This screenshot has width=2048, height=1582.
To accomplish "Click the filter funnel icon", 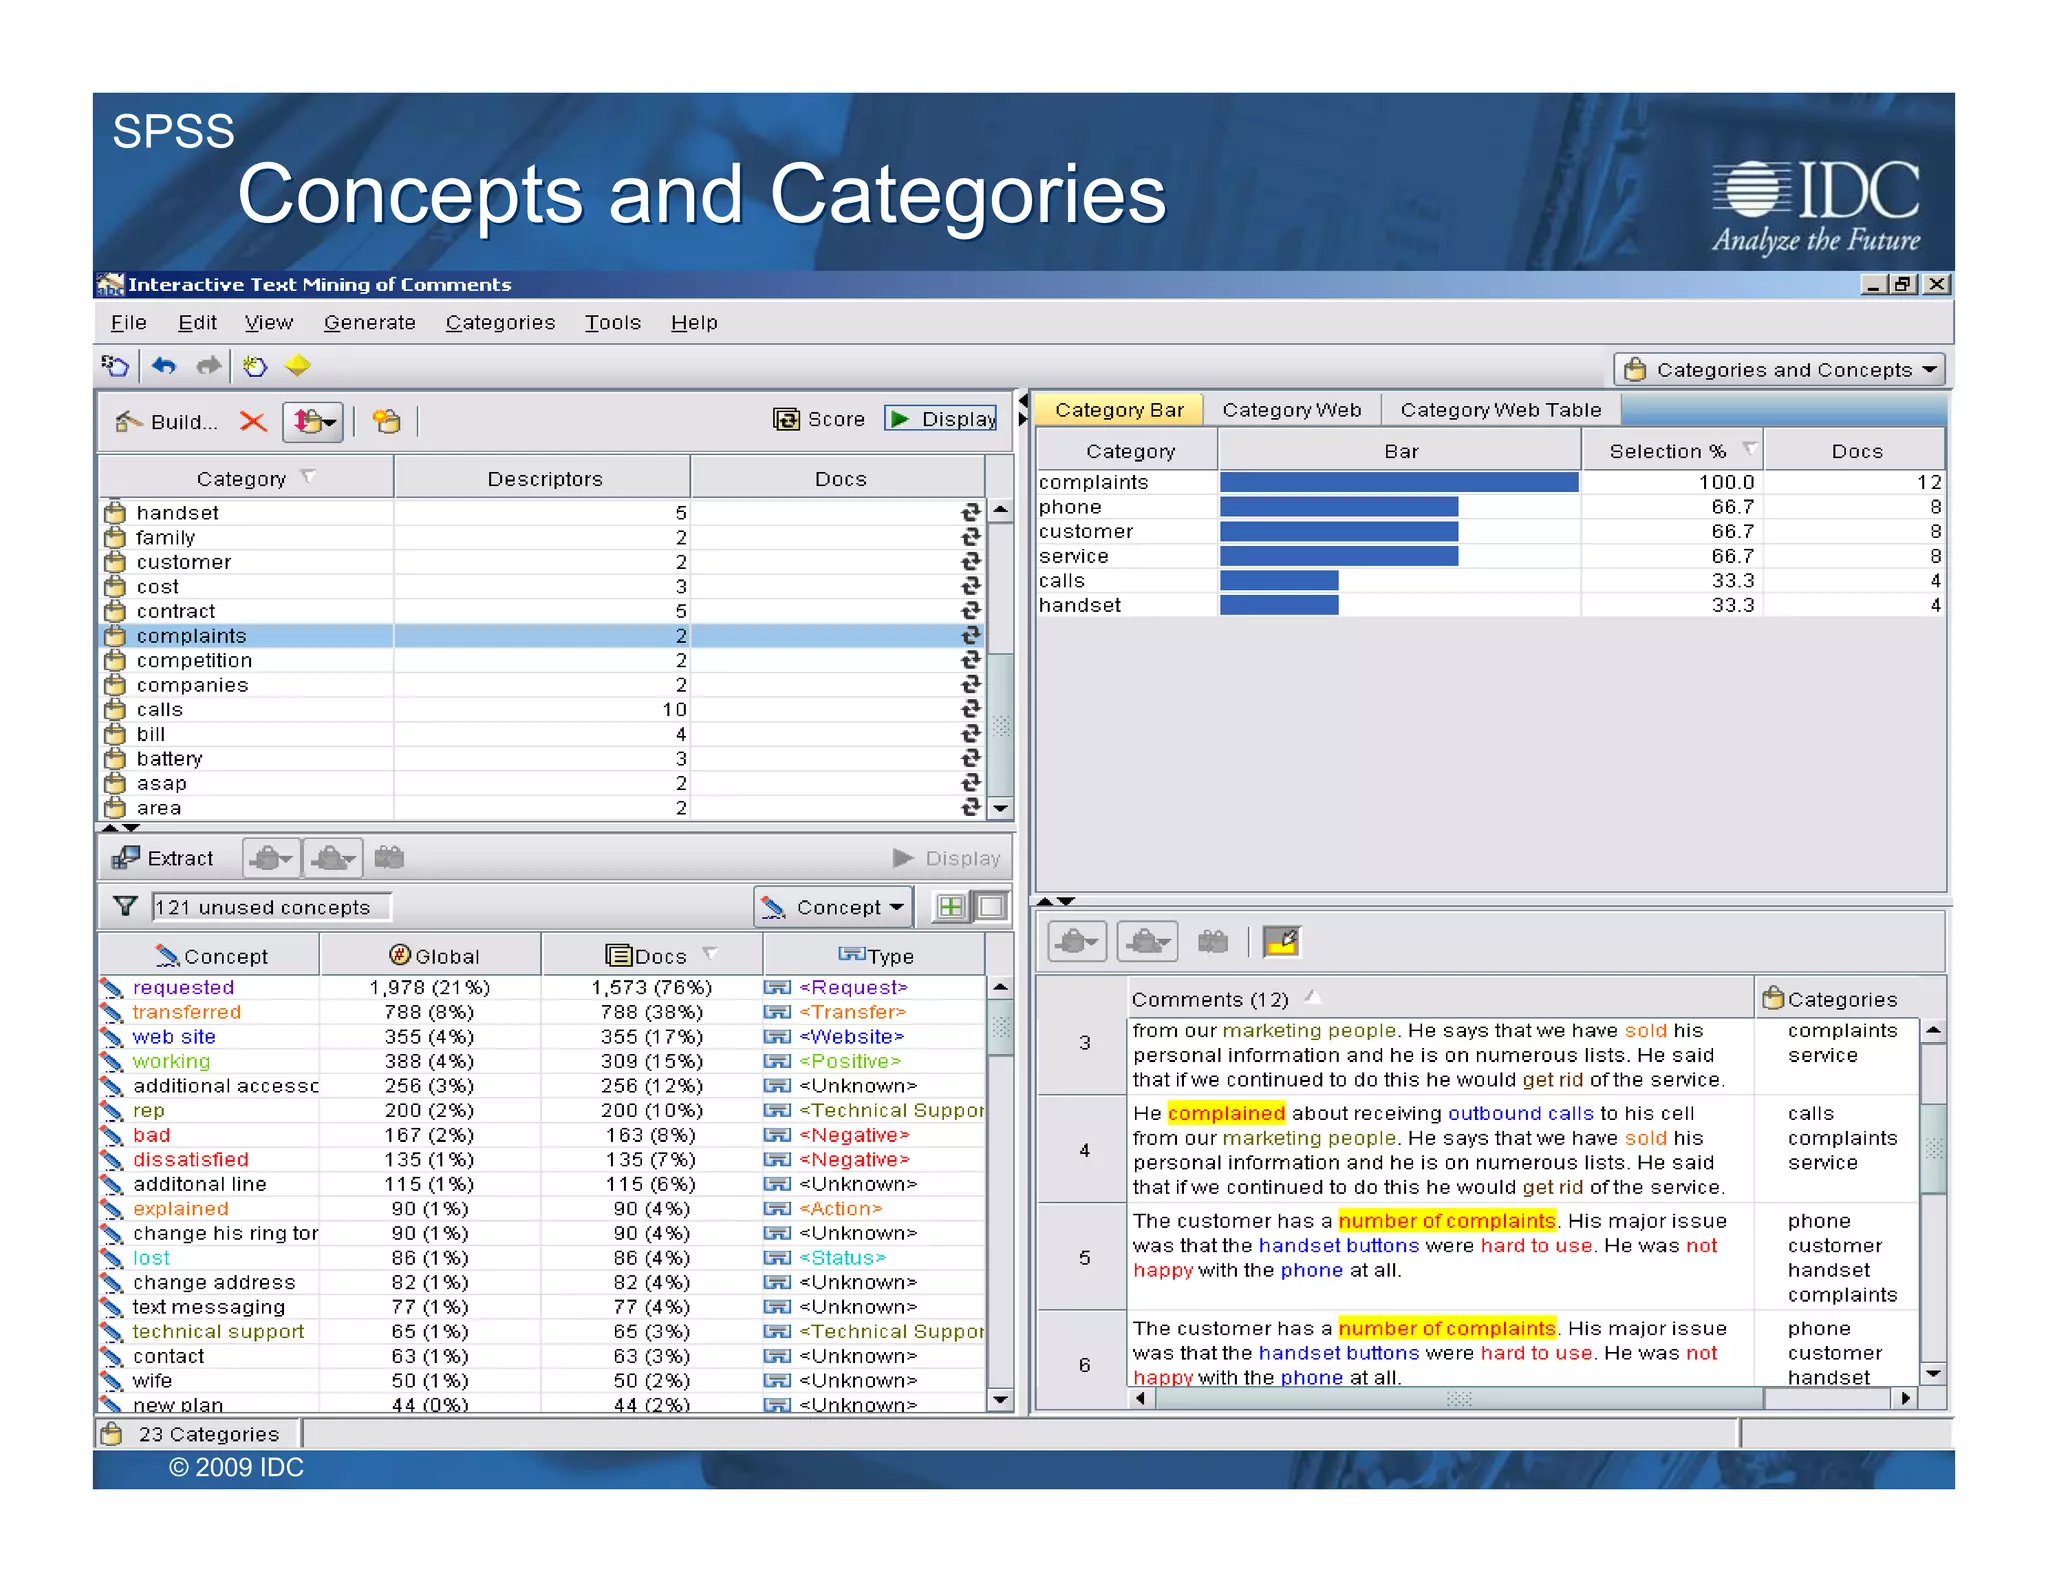I will (125, 906).
